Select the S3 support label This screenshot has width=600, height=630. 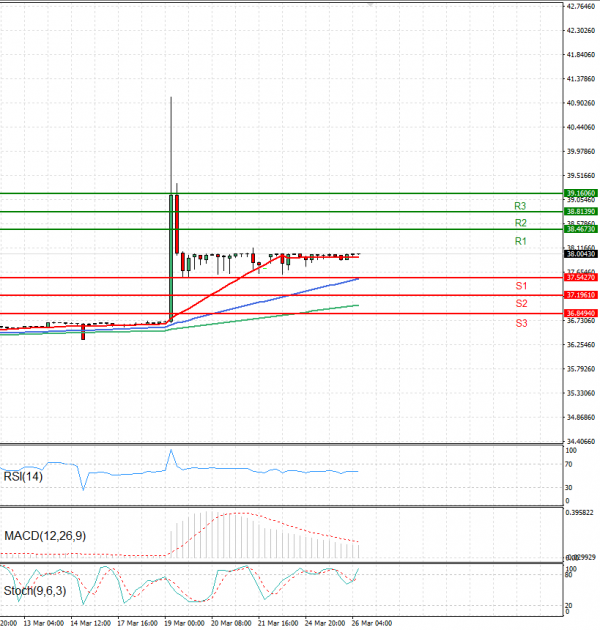click(521, 323)
